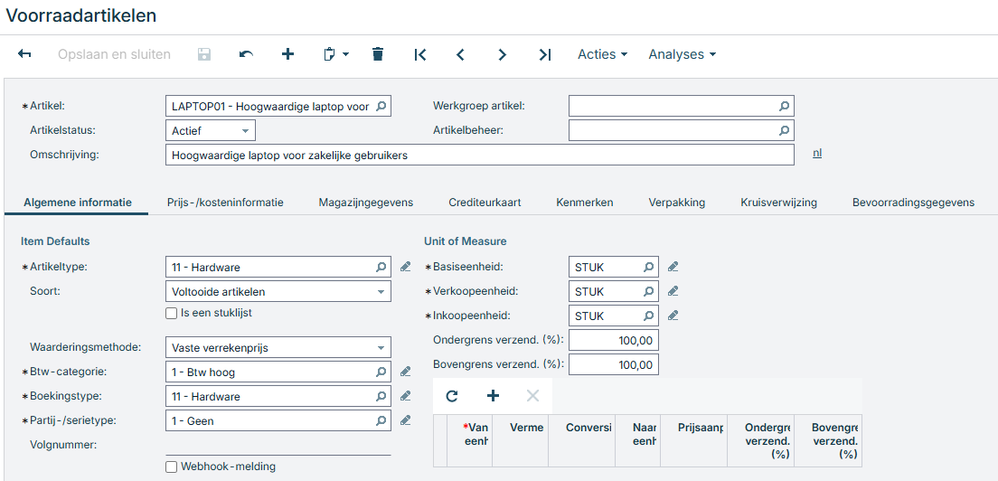998x481 pixels.
Task: Add a new record with plus icon
Action: tap(288, 54)
